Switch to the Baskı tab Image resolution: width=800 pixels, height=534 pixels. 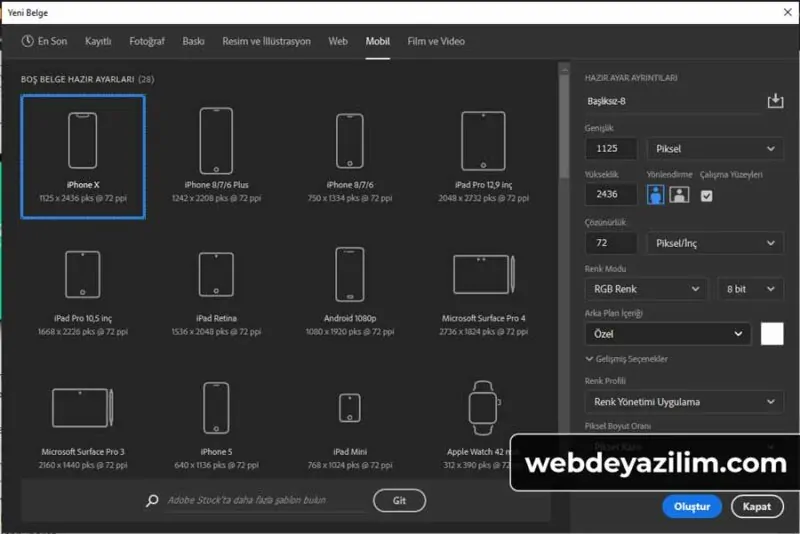pos(193,41)
